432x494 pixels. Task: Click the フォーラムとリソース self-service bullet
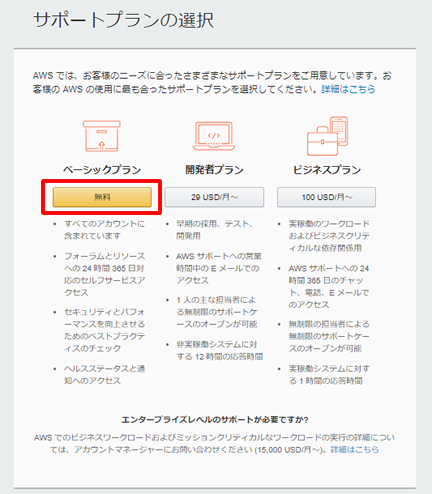[105, 274]
